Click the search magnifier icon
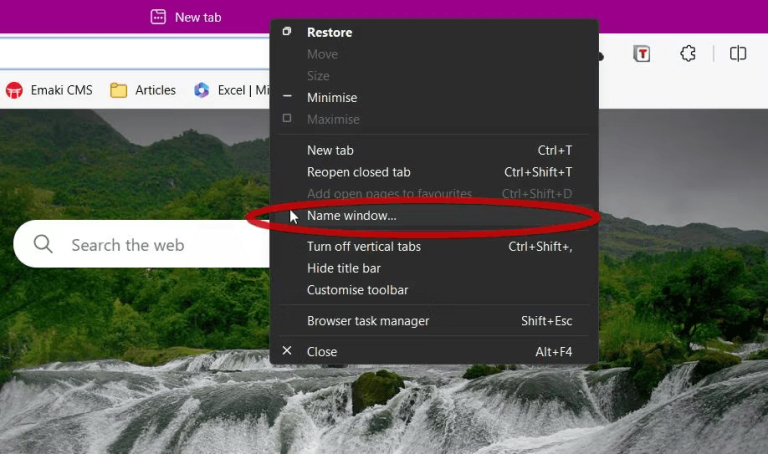768x454 pixels. click(43, 243)
